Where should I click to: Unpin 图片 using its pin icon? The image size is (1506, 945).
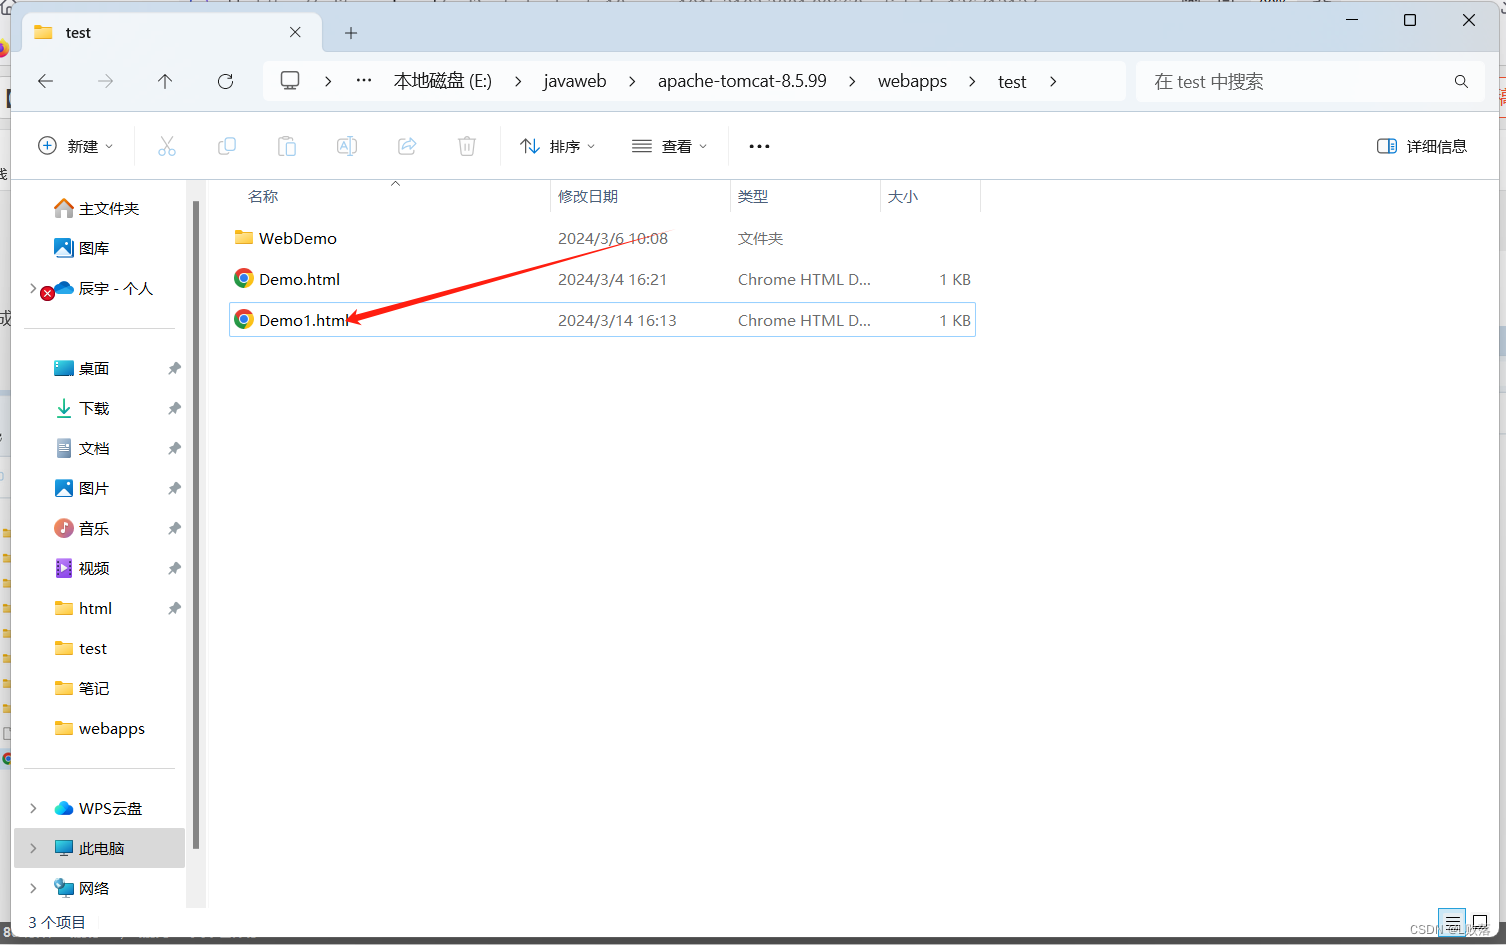tap(174, 488)
